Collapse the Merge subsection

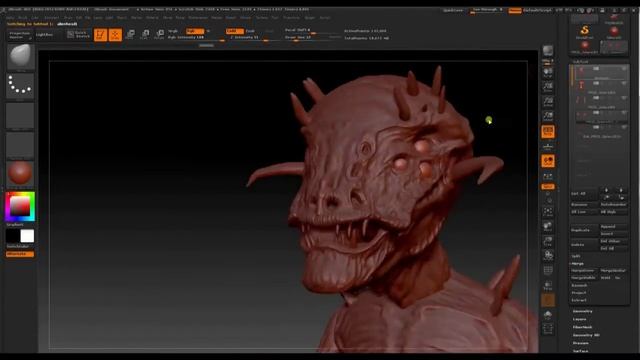[x=577, y=264]
